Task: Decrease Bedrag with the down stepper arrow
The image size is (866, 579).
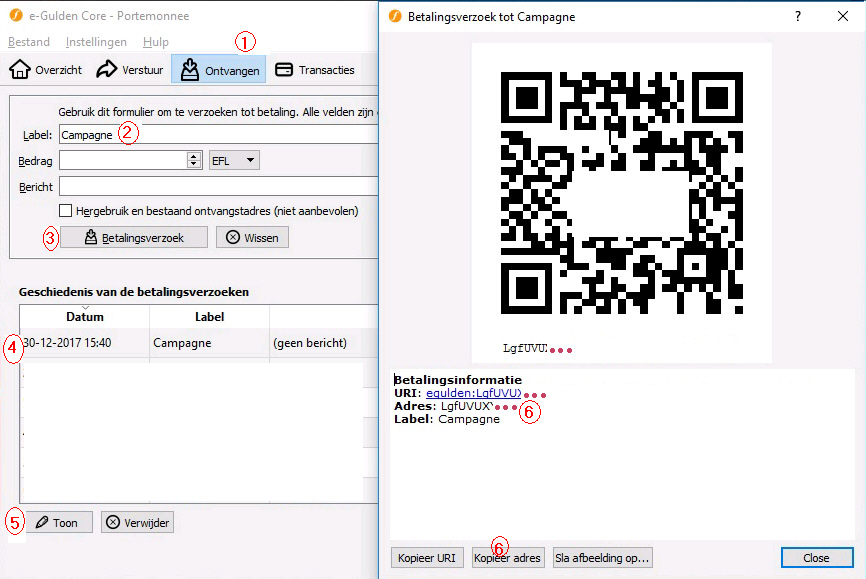Action: point(193,164)
